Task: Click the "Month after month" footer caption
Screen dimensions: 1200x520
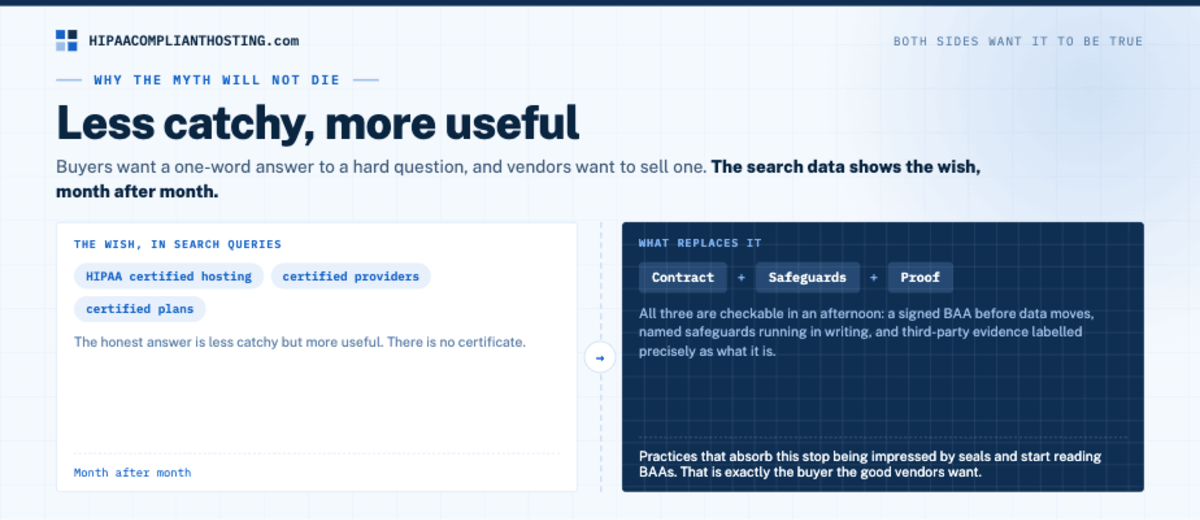Action: [132, 472]
